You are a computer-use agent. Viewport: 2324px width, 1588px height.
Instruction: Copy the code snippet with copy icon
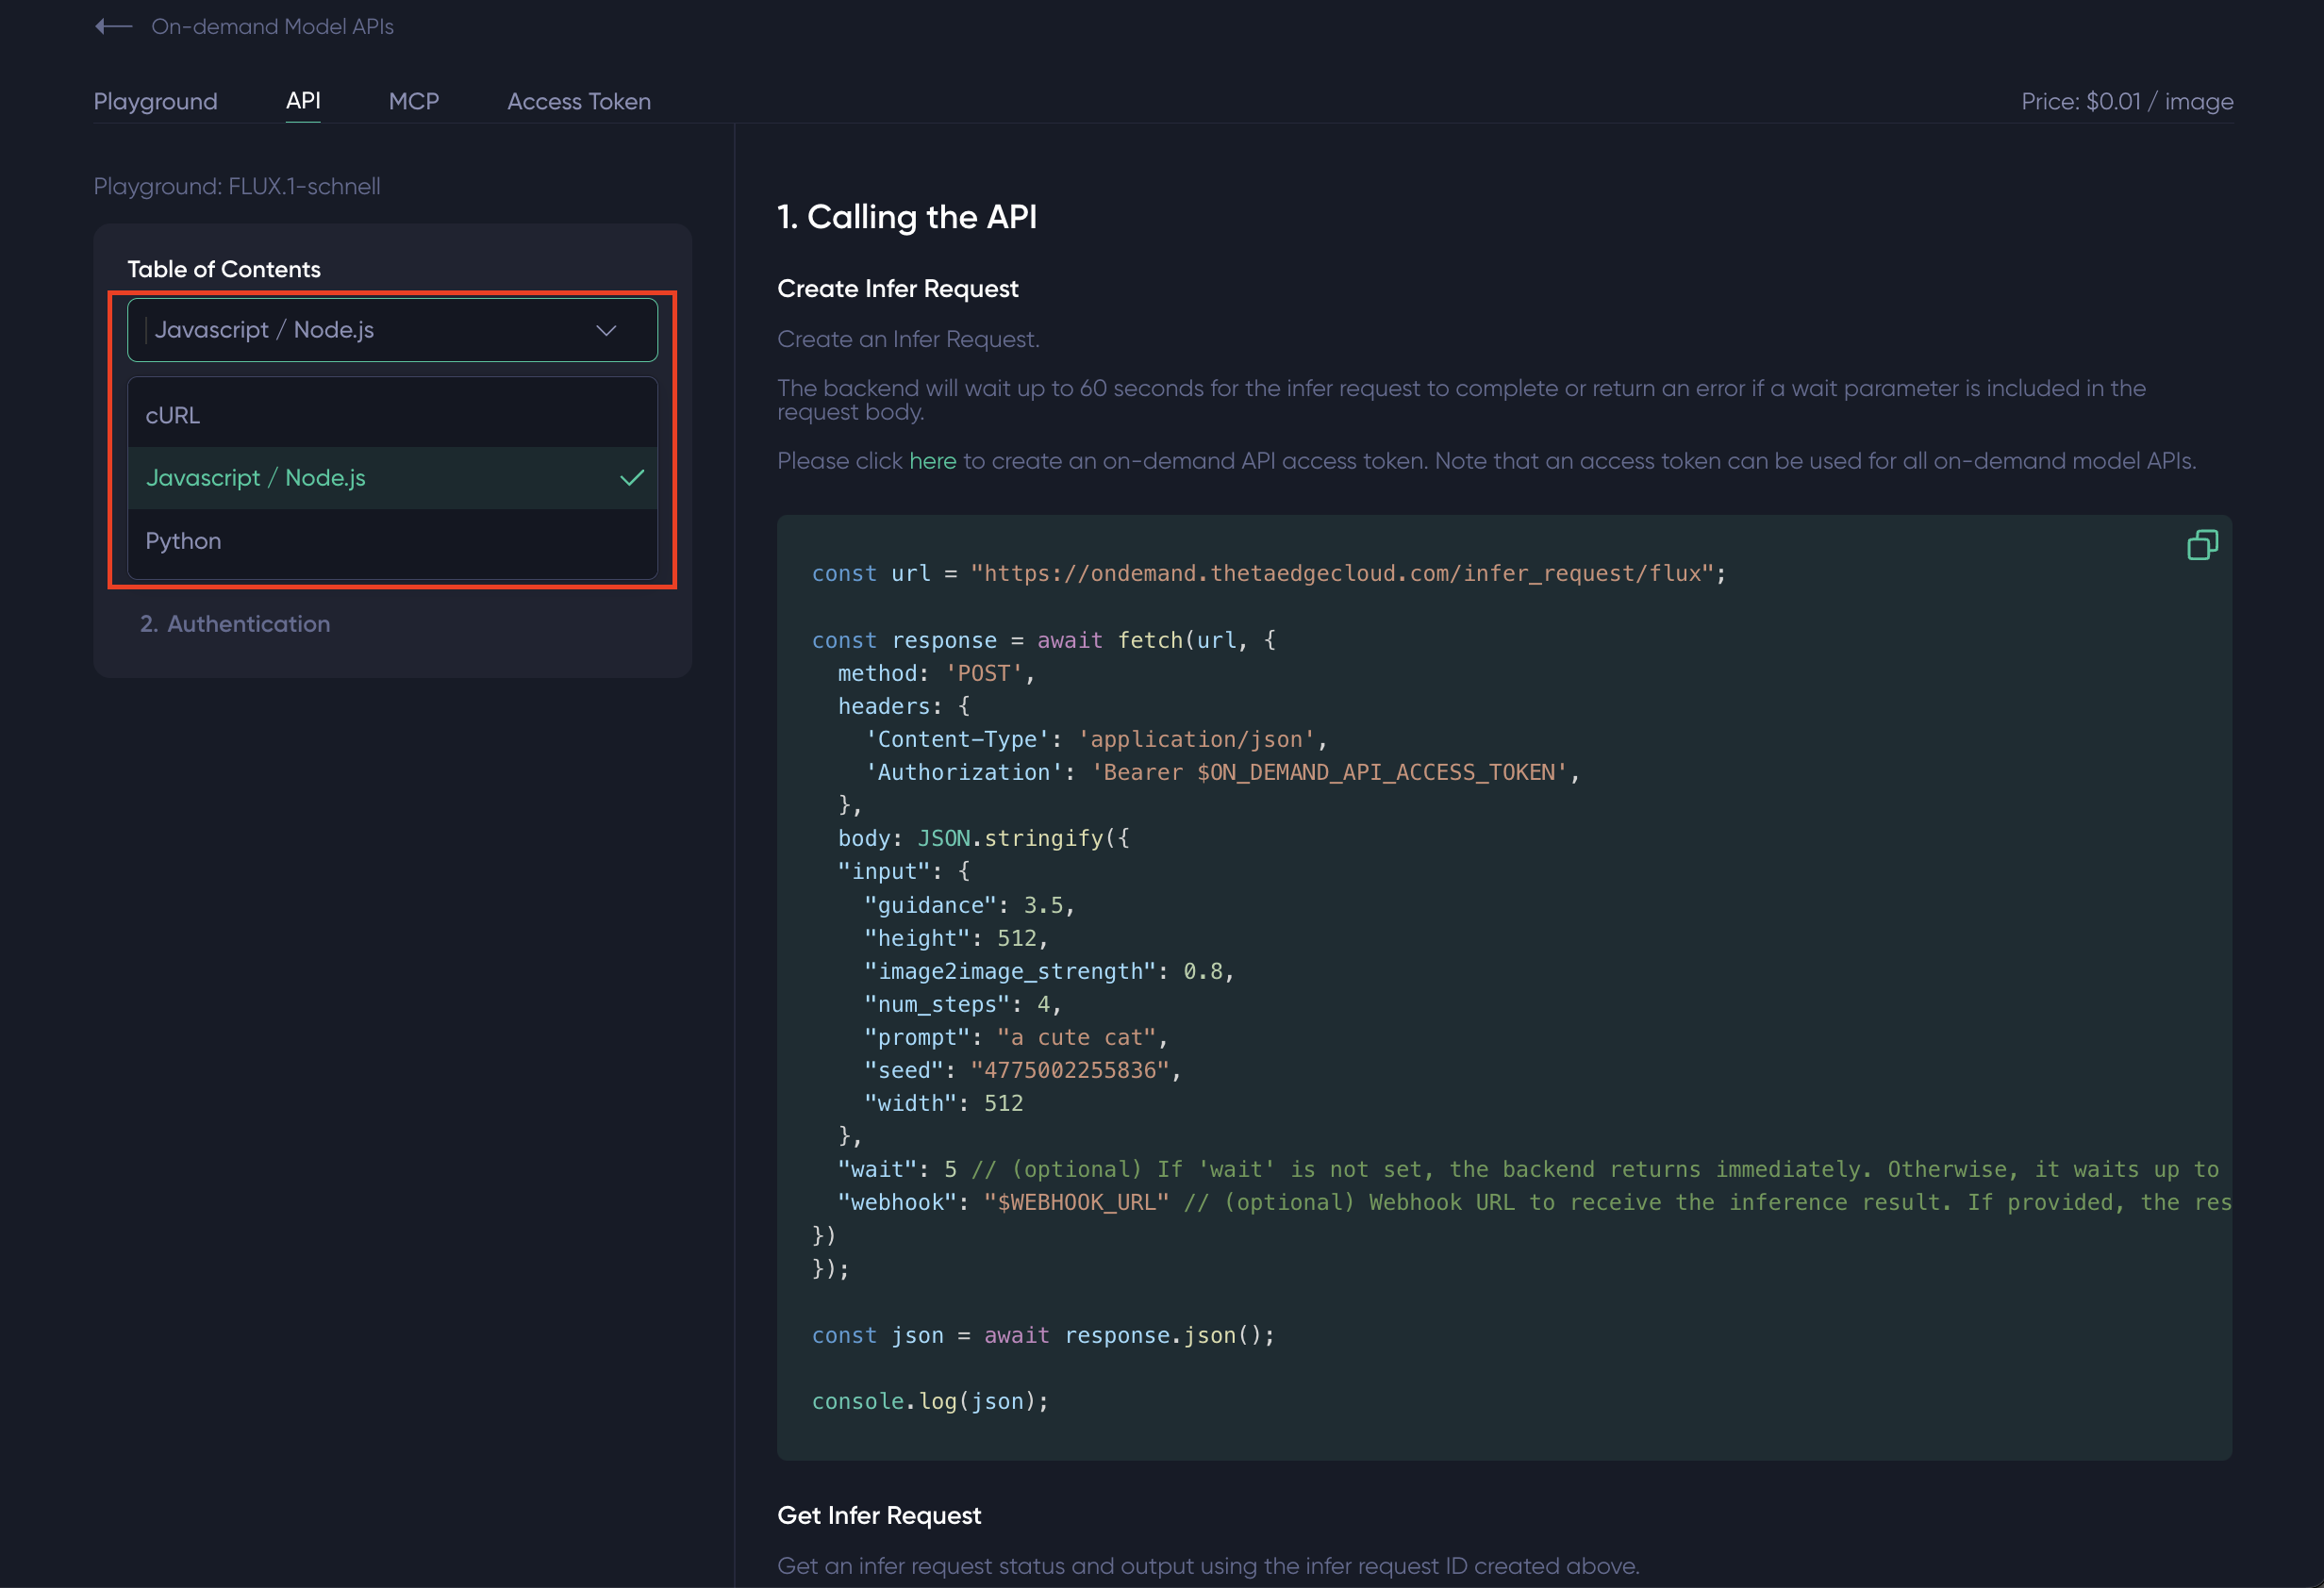tap(2201, 545)
